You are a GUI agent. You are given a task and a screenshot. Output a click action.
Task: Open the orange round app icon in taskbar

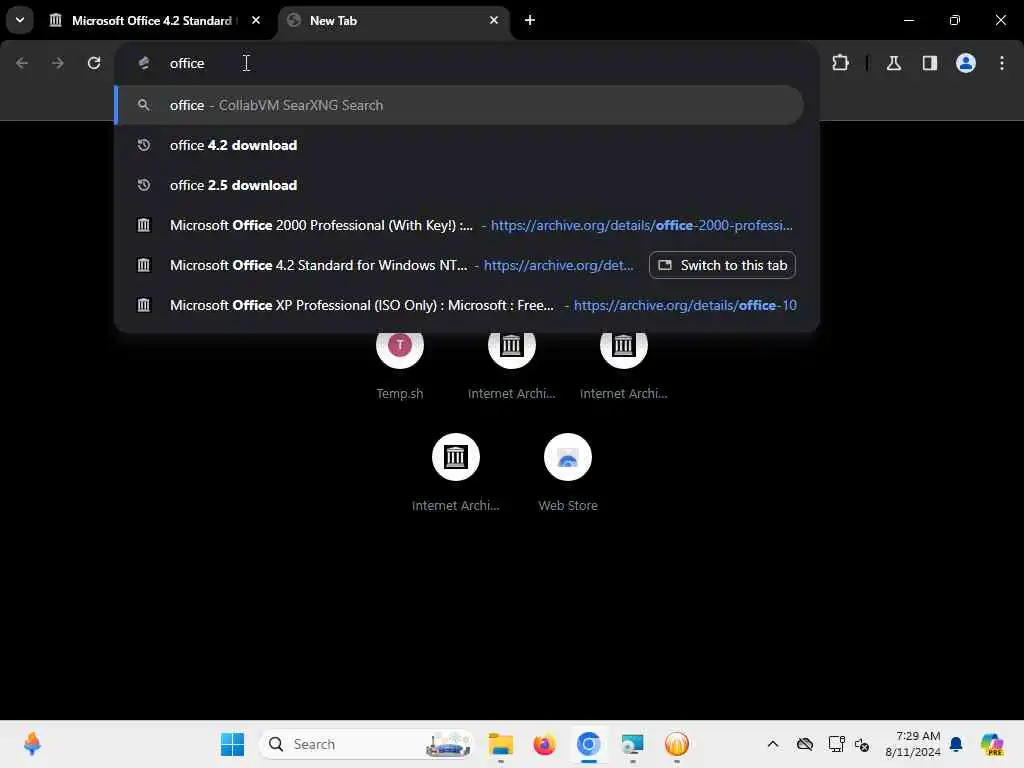click(x=677, y=744)
